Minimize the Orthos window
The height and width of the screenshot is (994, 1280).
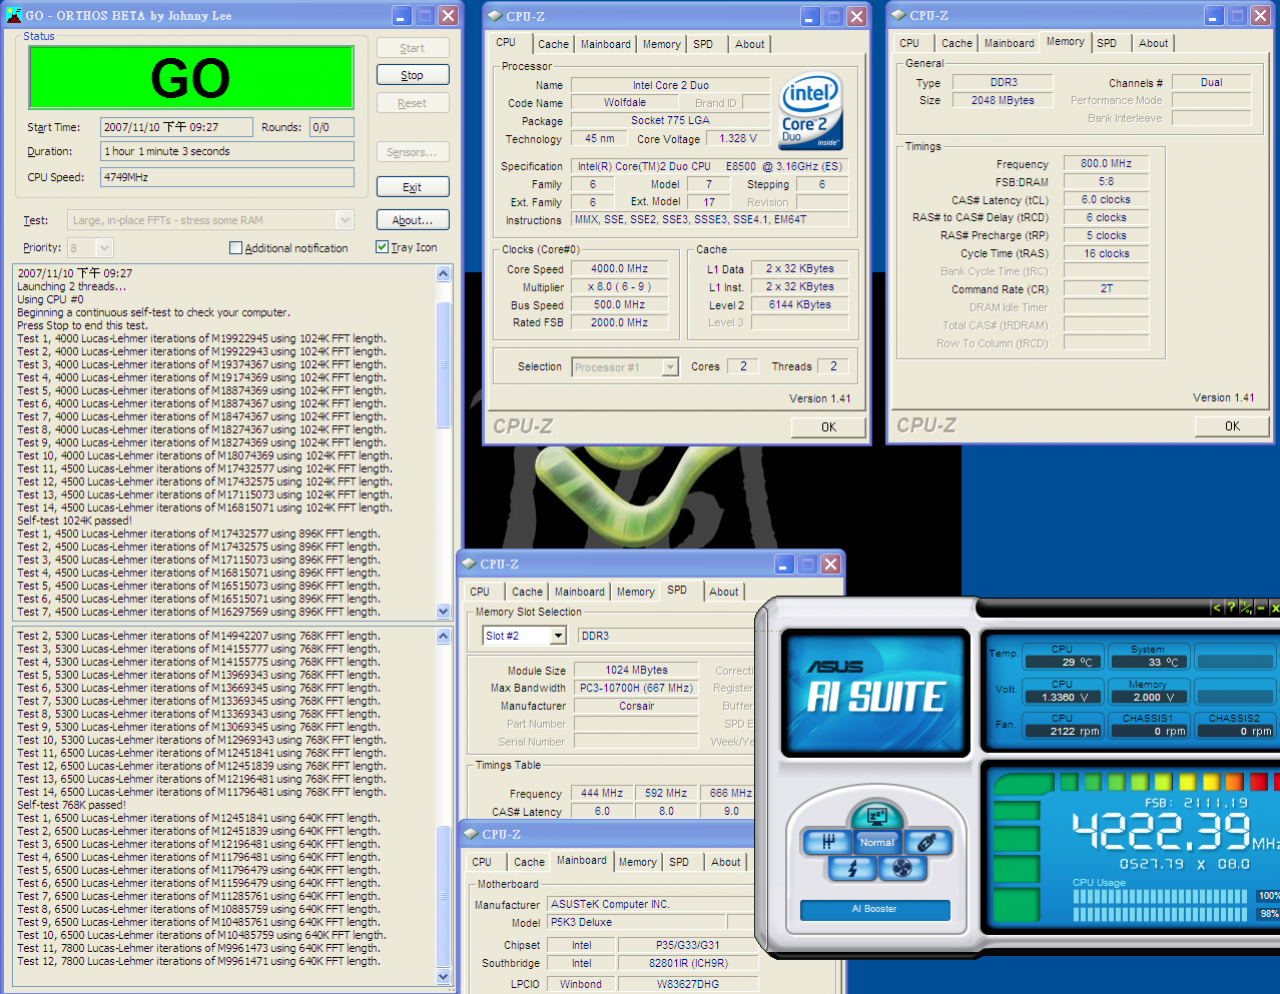point(401,15)
